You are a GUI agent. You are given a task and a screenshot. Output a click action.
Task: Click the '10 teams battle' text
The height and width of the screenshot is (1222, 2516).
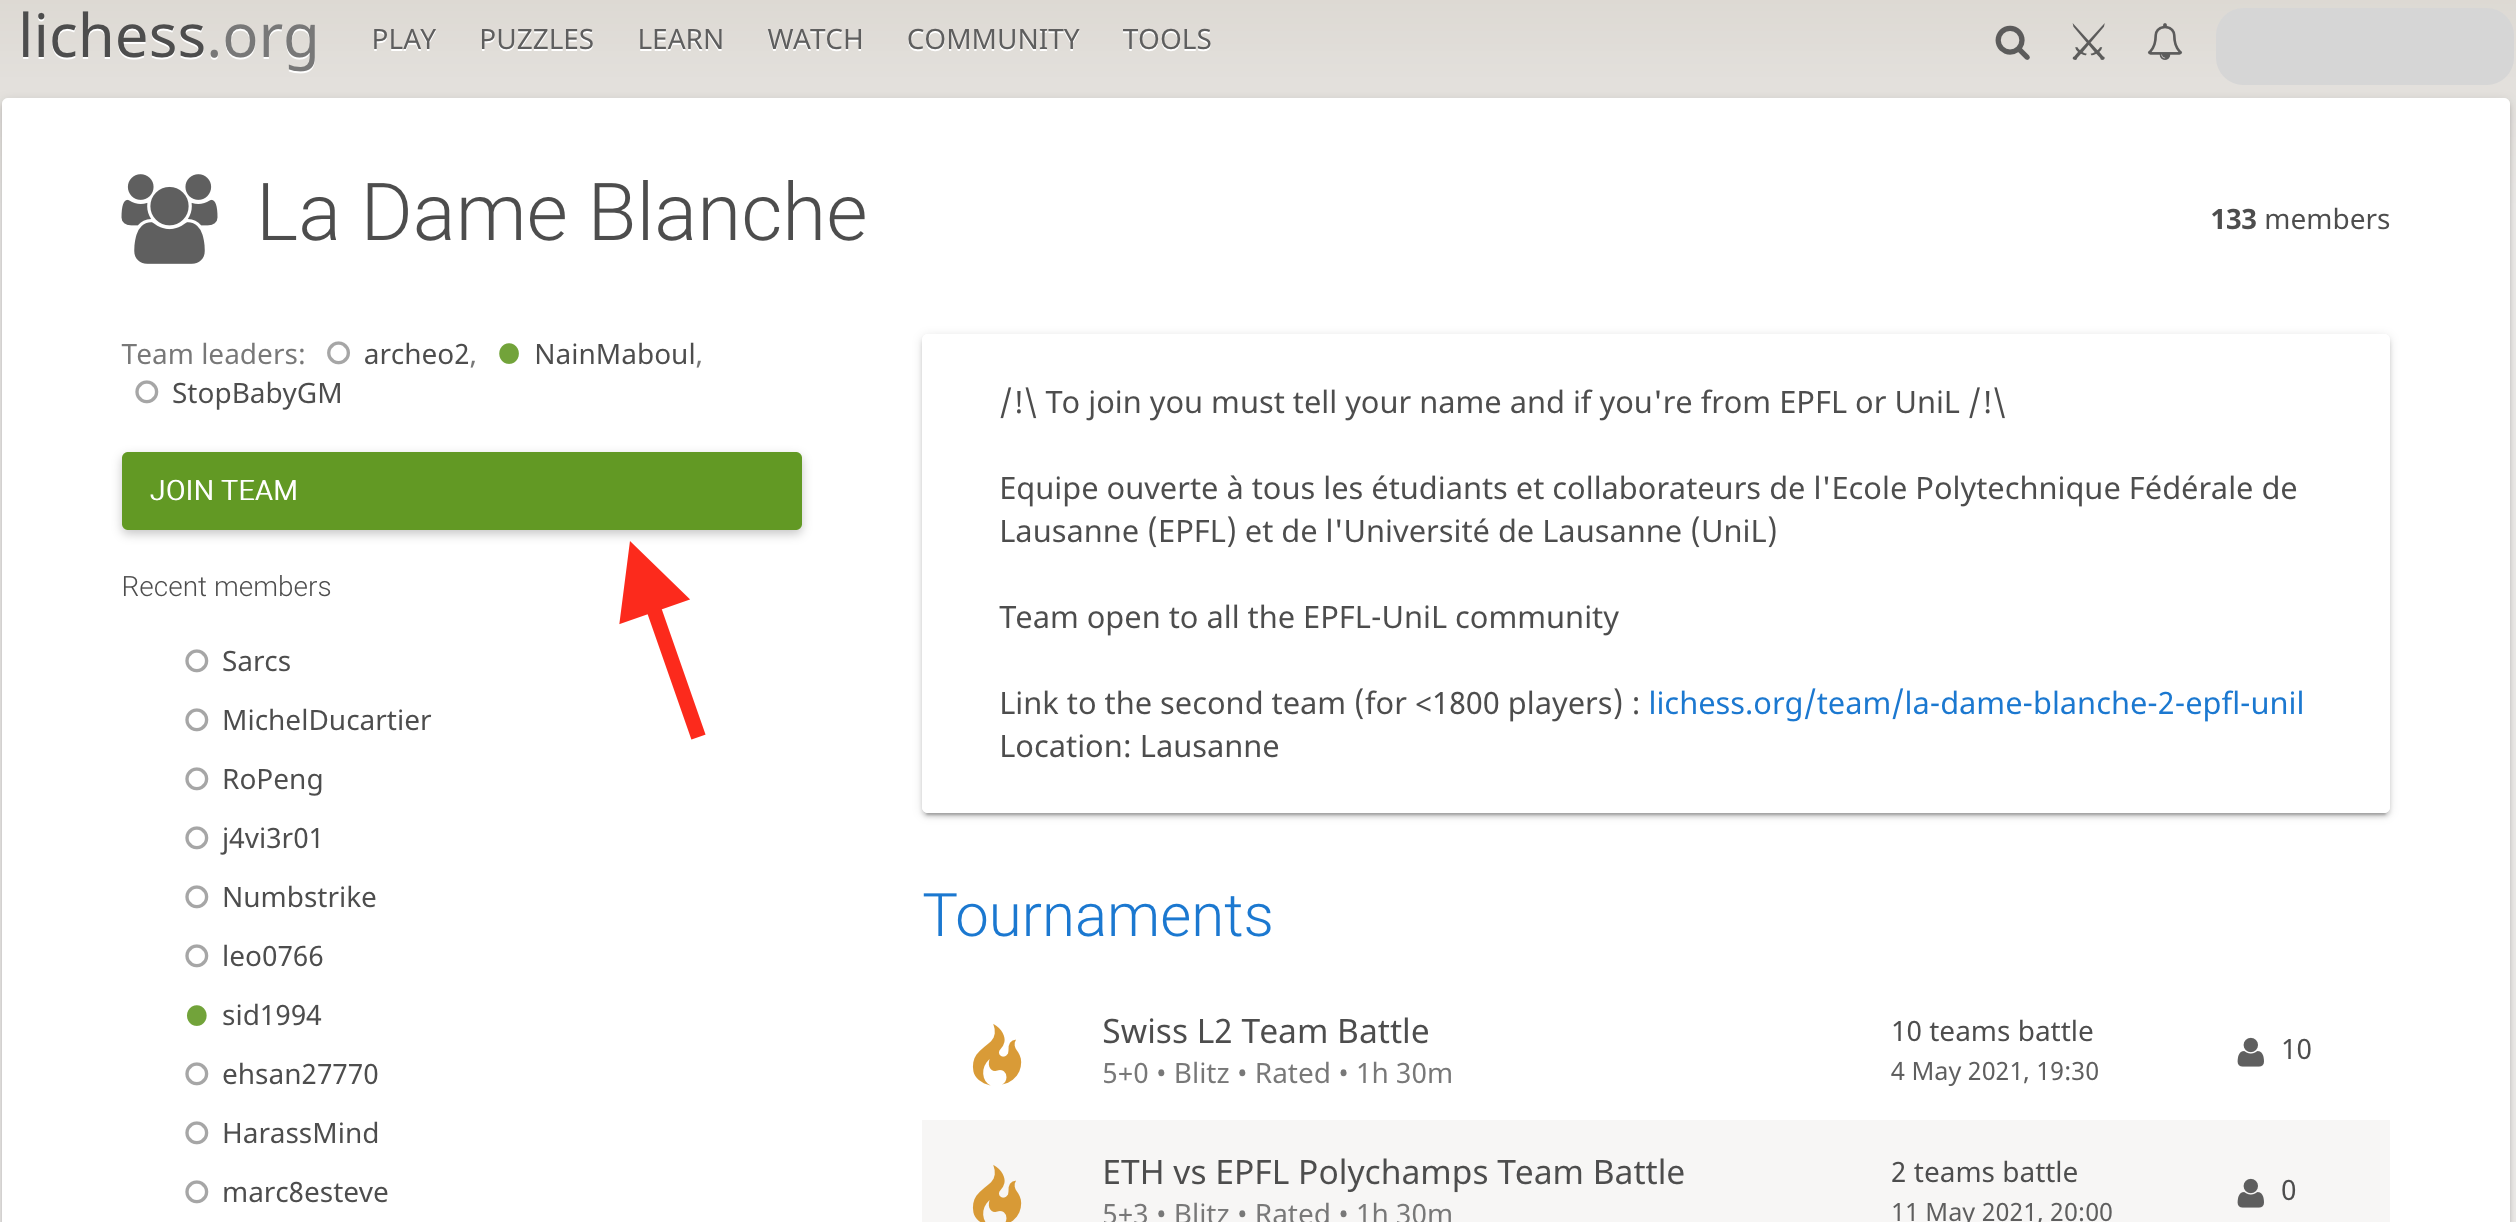1992,1031
